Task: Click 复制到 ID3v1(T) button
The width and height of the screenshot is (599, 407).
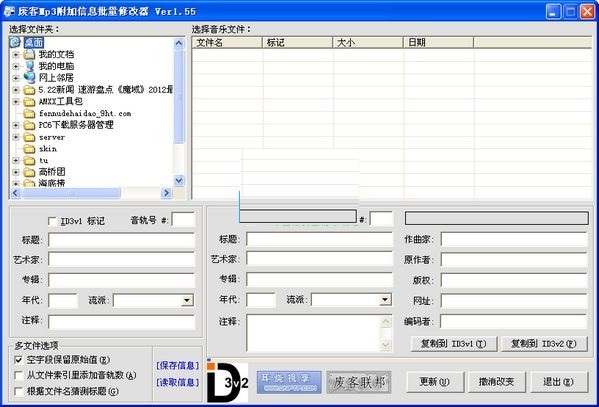Action: (x=454, y=344)
